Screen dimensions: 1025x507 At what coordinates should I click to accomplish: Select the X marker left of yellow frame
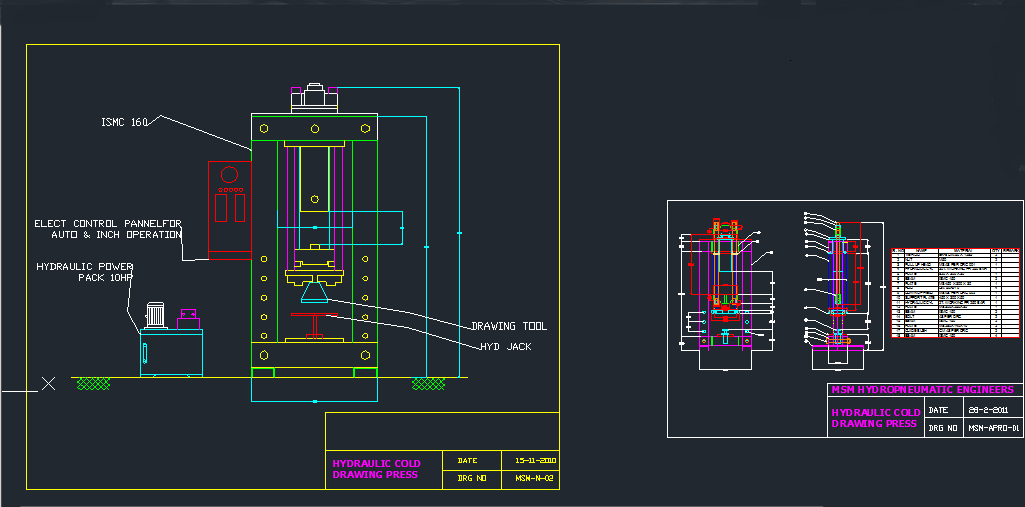[48, 384]
